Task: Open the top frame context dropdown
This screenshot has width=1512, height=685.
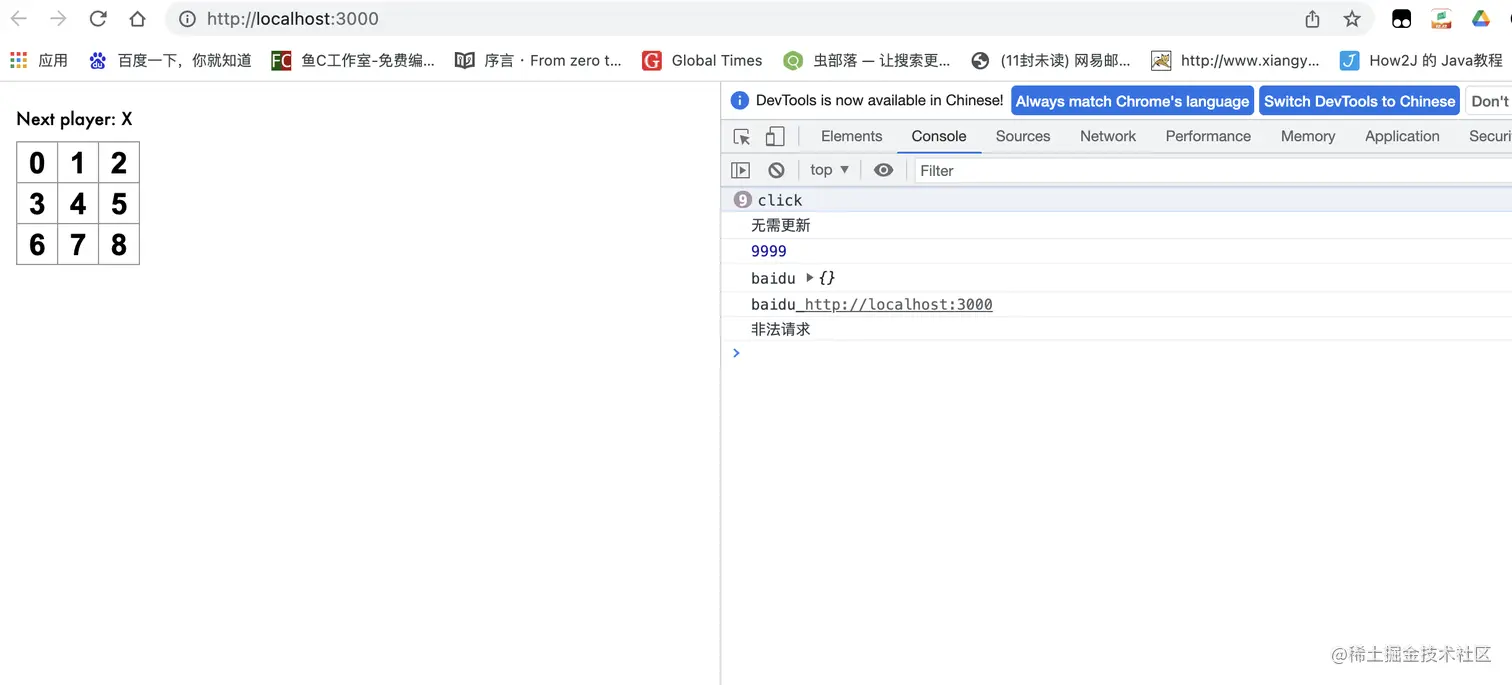Action: pos(828,169)
